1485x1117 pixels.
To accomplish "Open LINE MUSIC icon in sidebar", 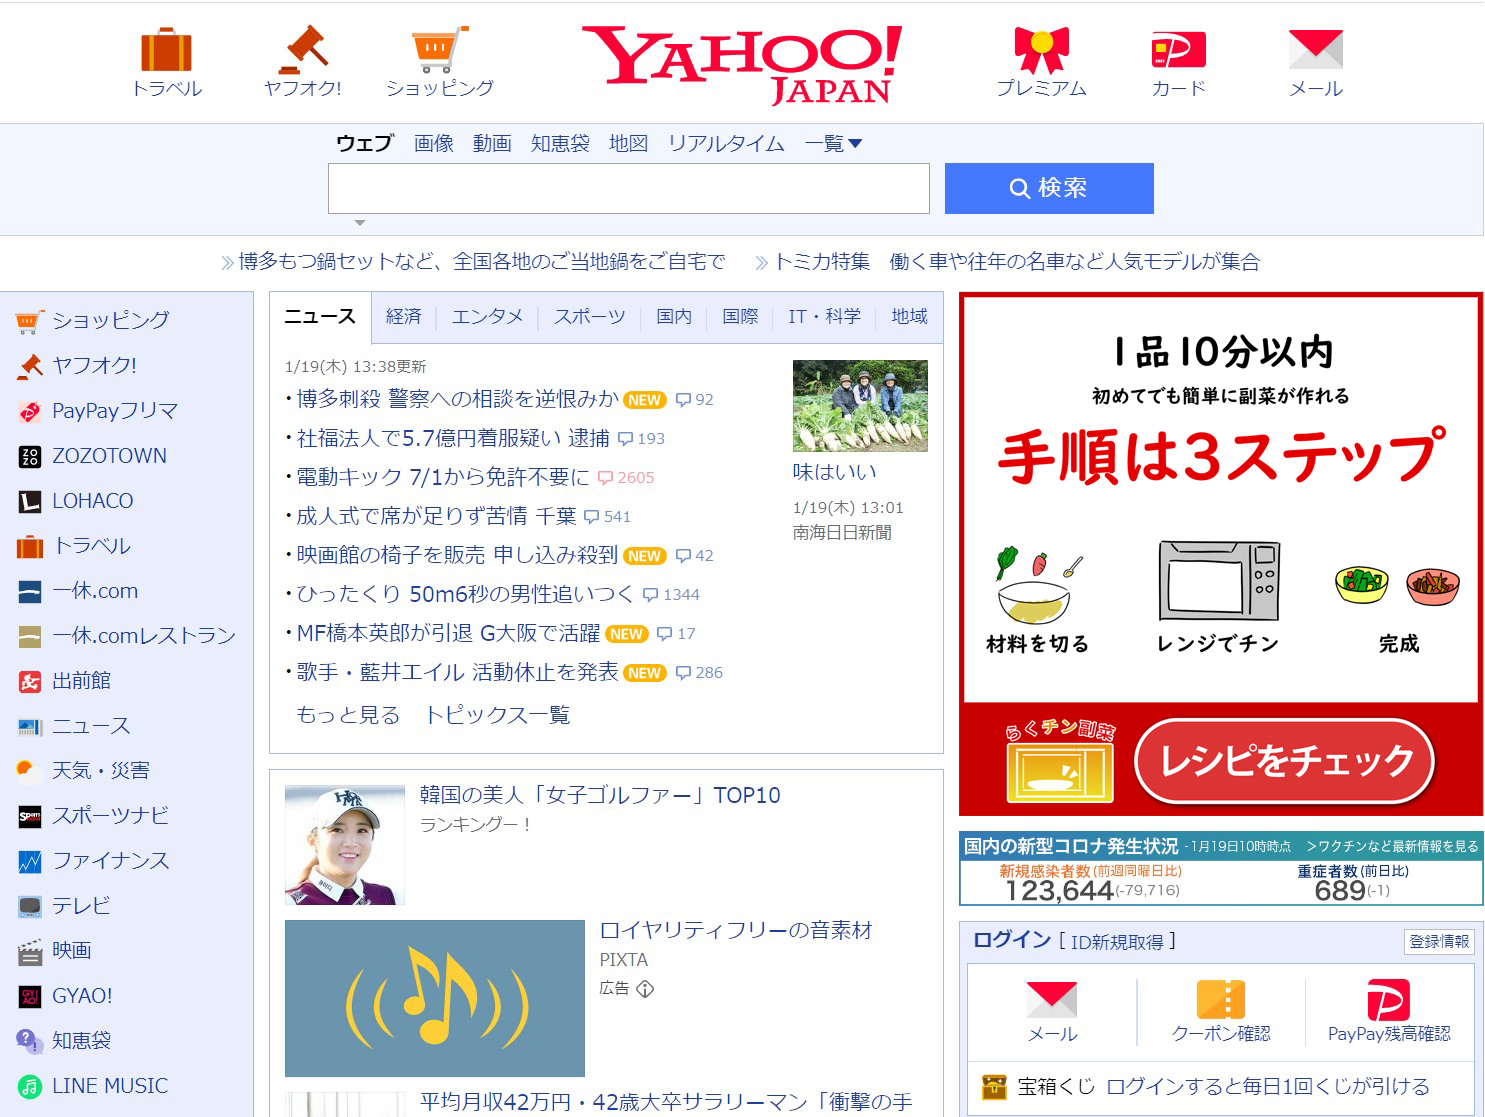I will (x=30, y=1086).
